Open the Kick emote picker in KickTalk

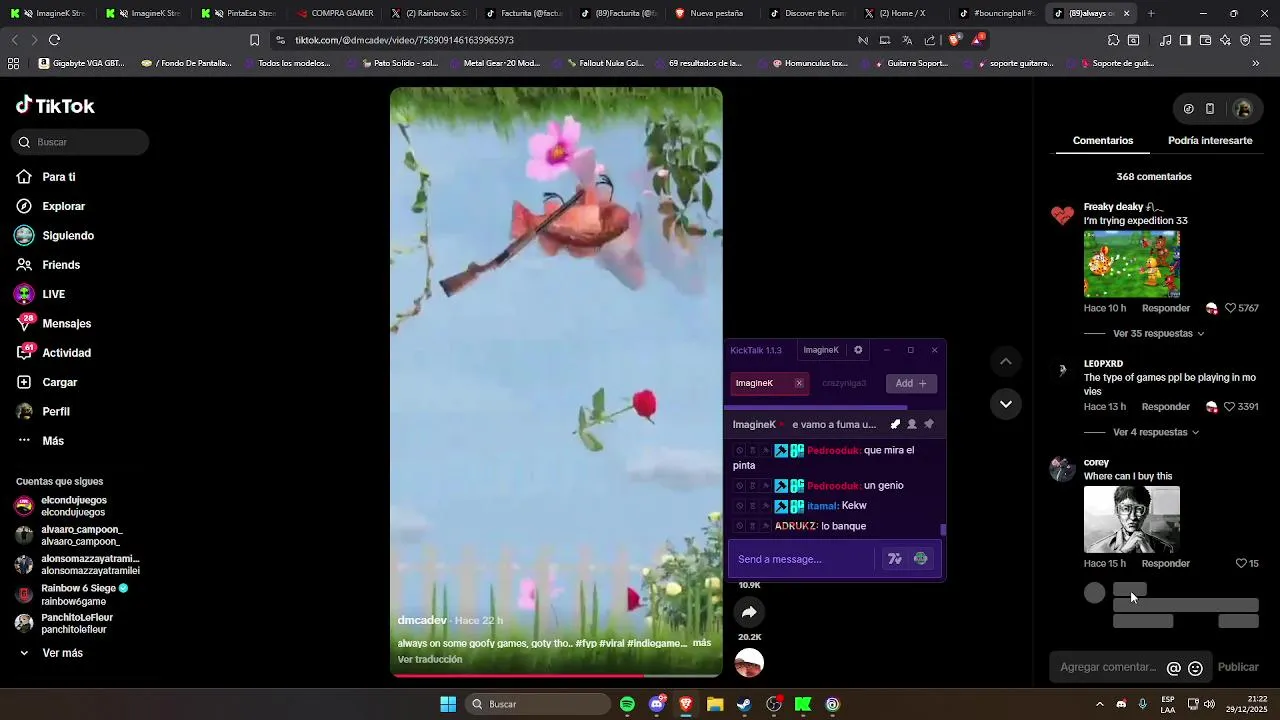921,559
